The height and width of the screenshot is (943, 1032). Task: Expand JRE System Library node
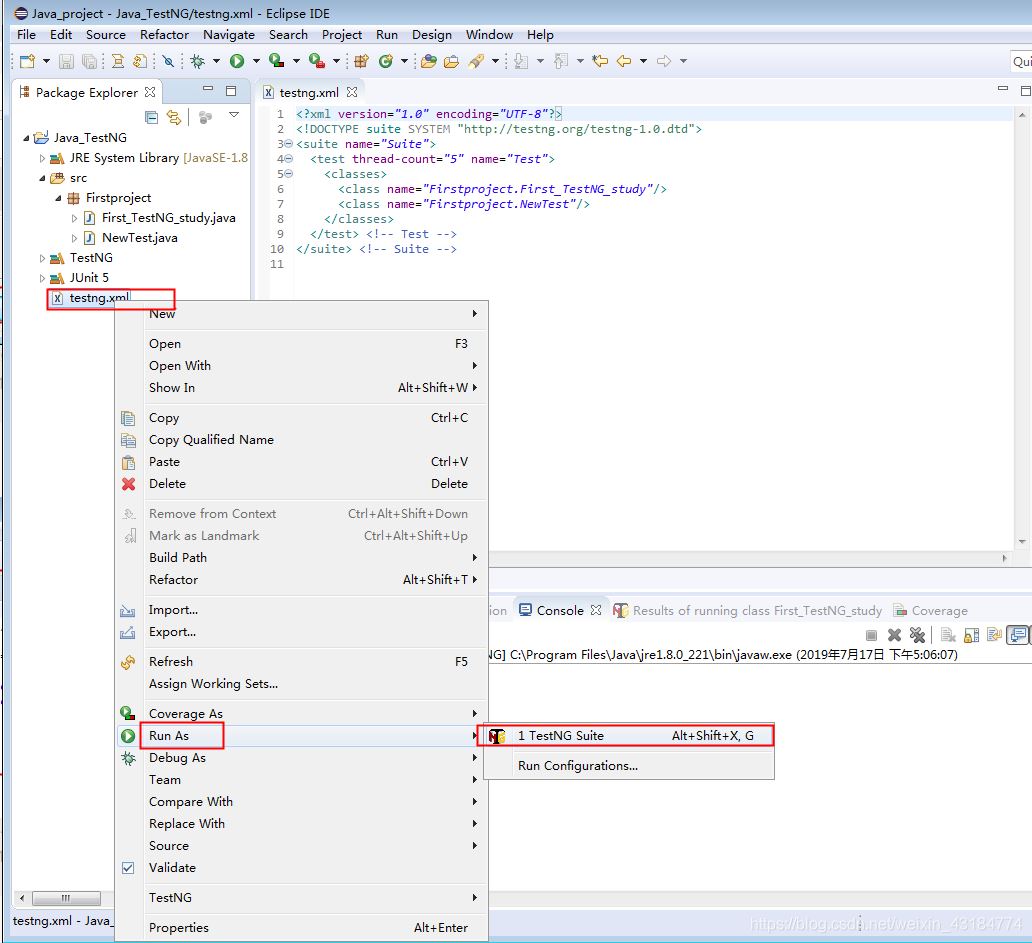point(42,159)
